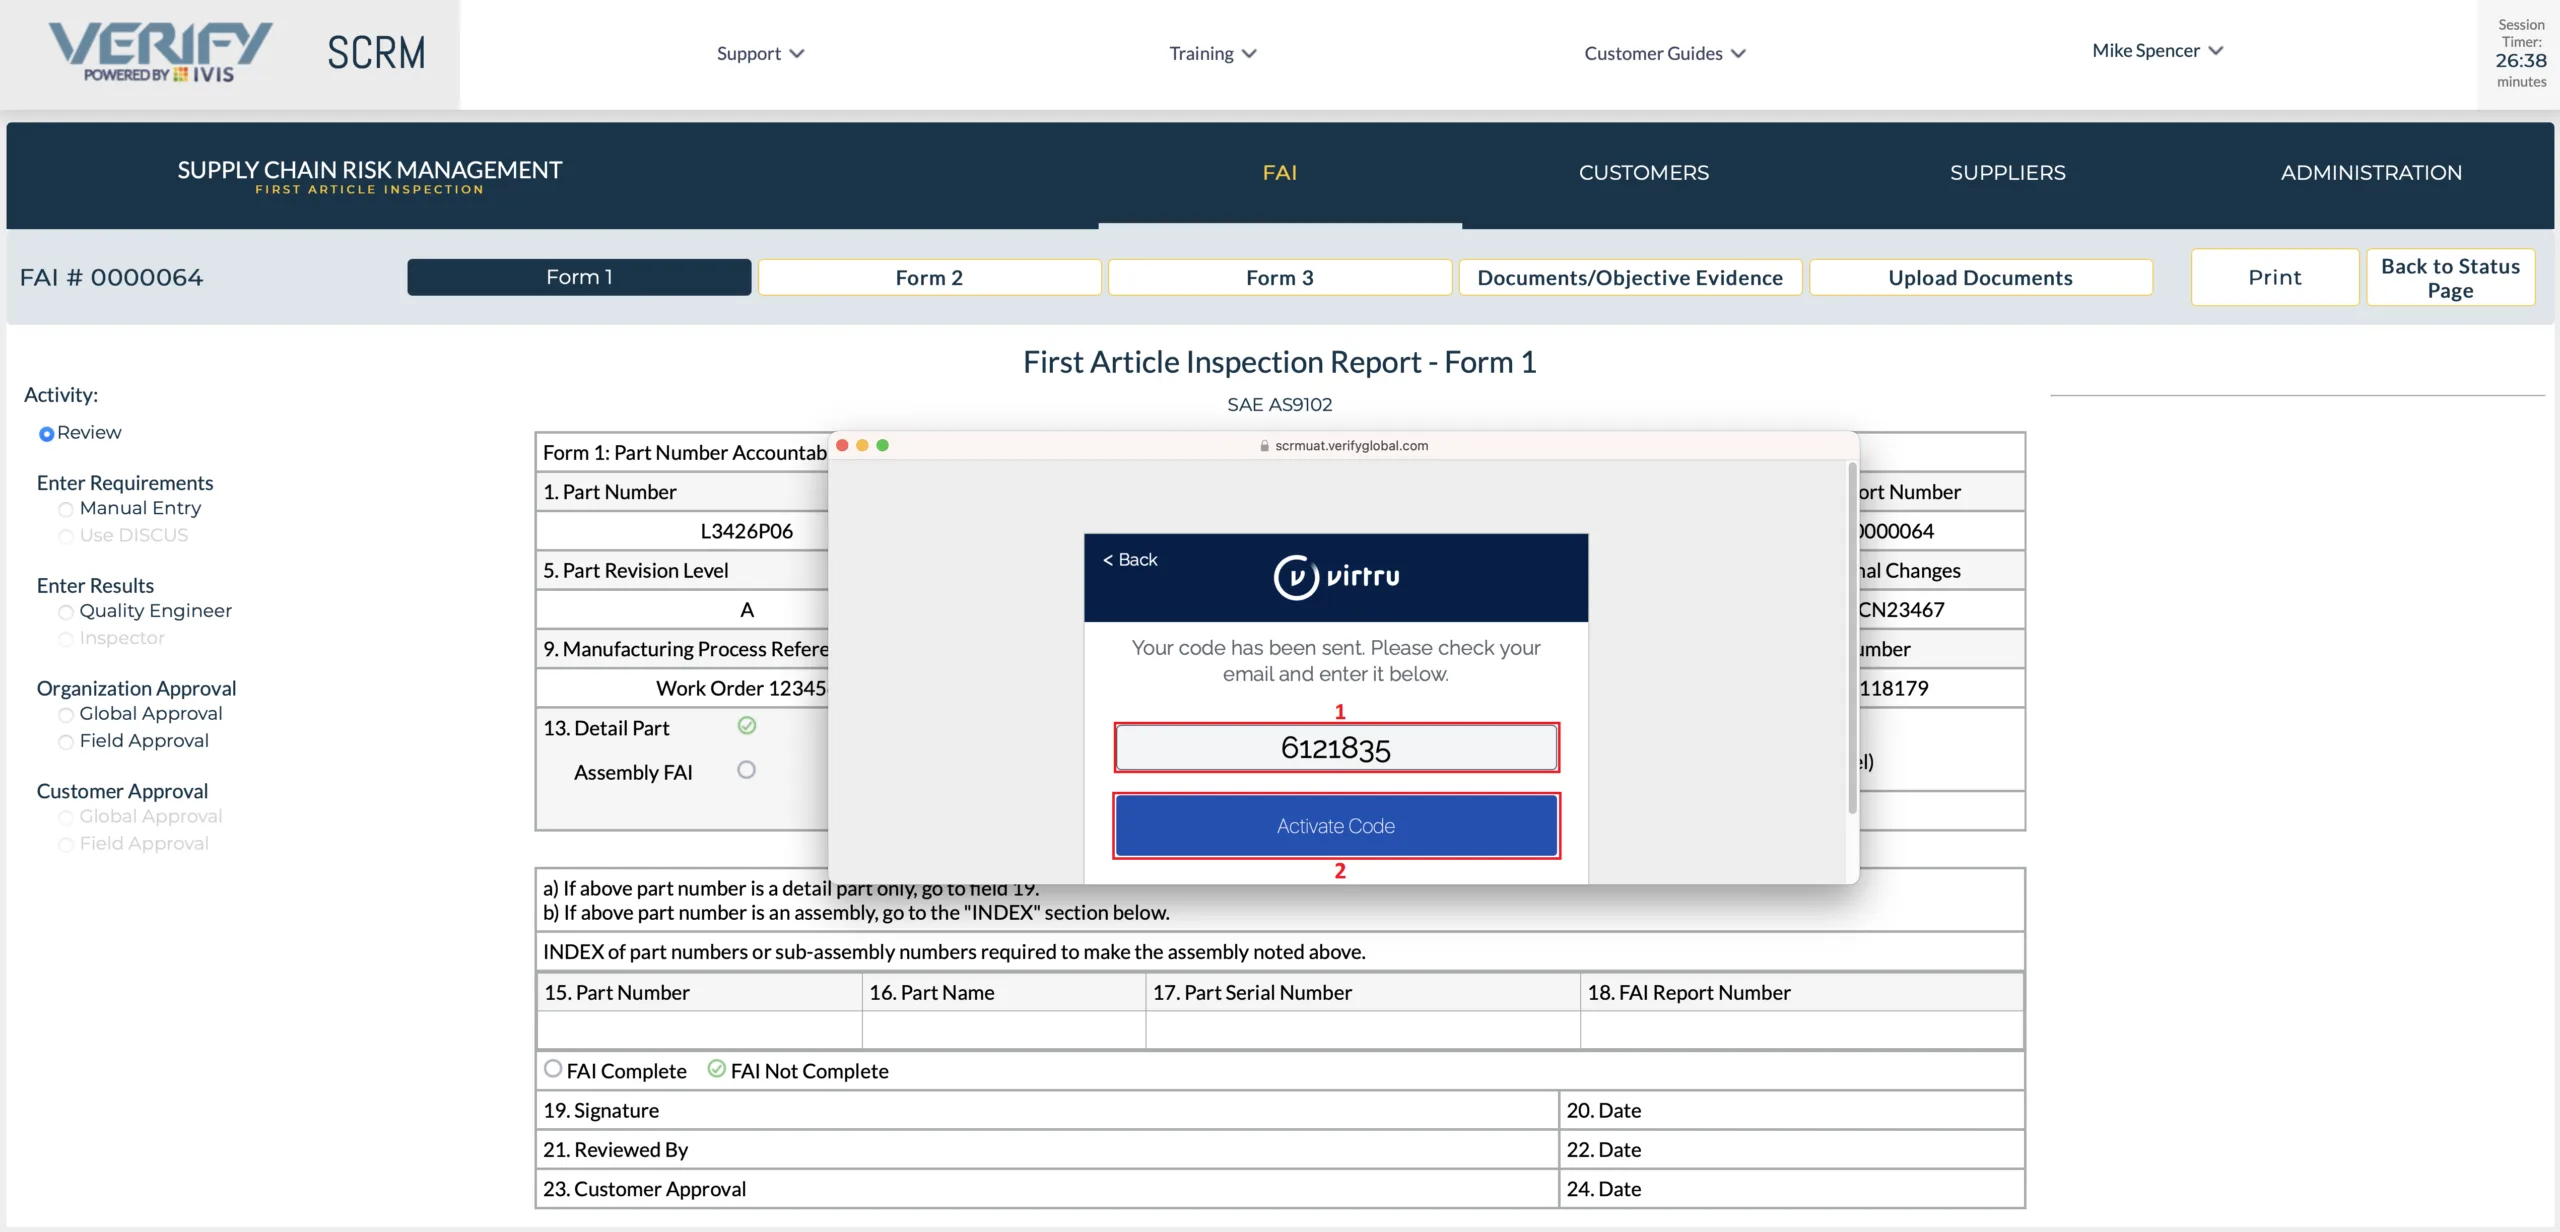Click Back to Status Page button

pos(2450,277)
